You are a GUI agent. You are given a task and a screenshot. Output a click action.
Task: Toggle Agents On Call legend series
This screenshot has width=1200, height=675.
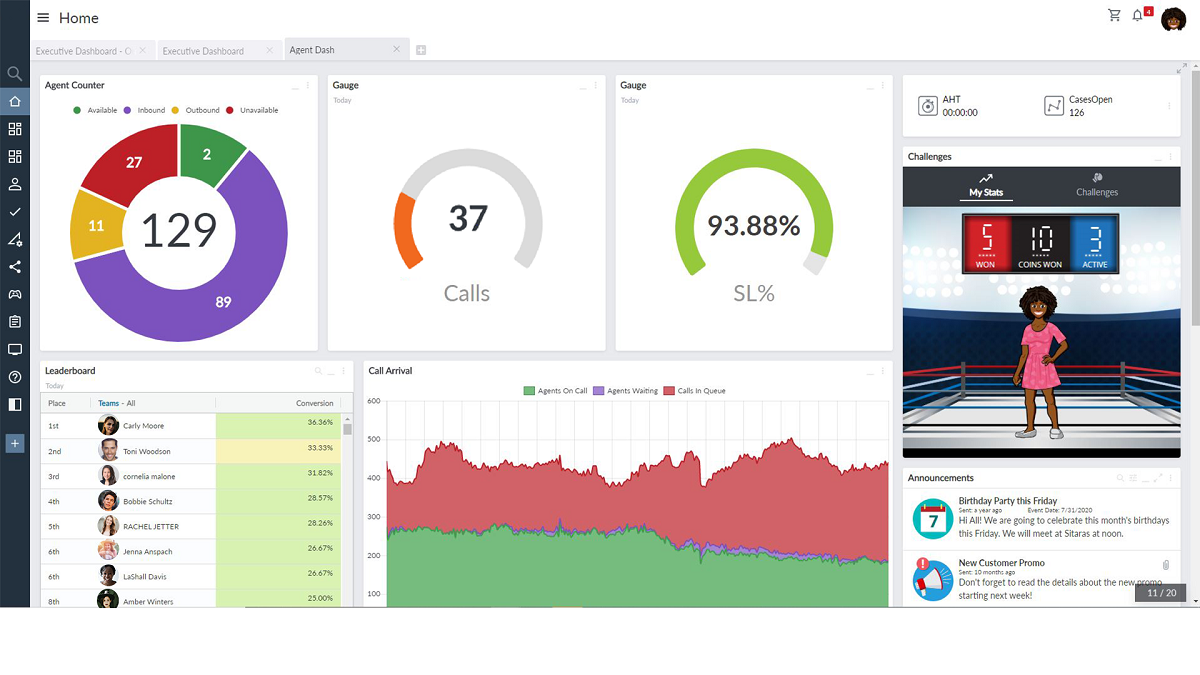555,391
